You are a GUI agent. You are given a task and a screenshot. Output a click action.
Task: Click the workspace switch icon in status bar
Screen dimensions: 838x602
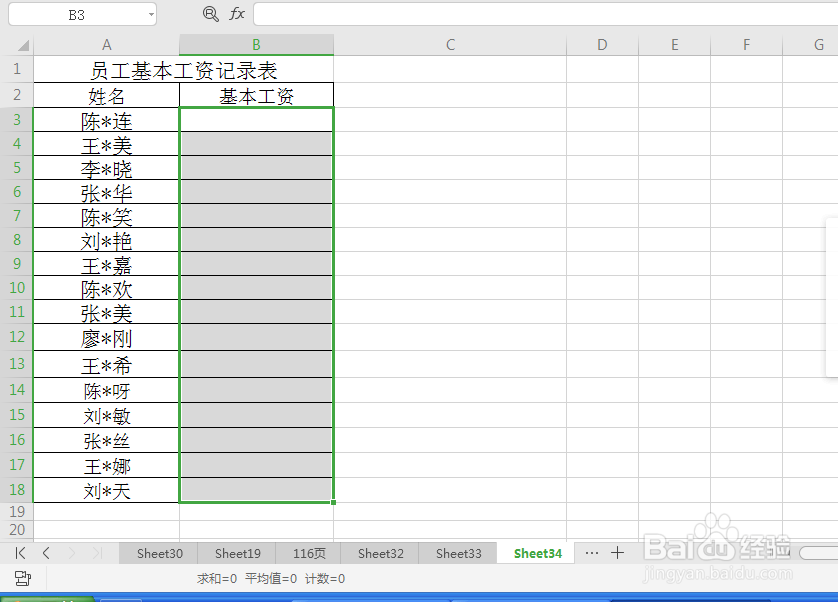click(22, 578)
